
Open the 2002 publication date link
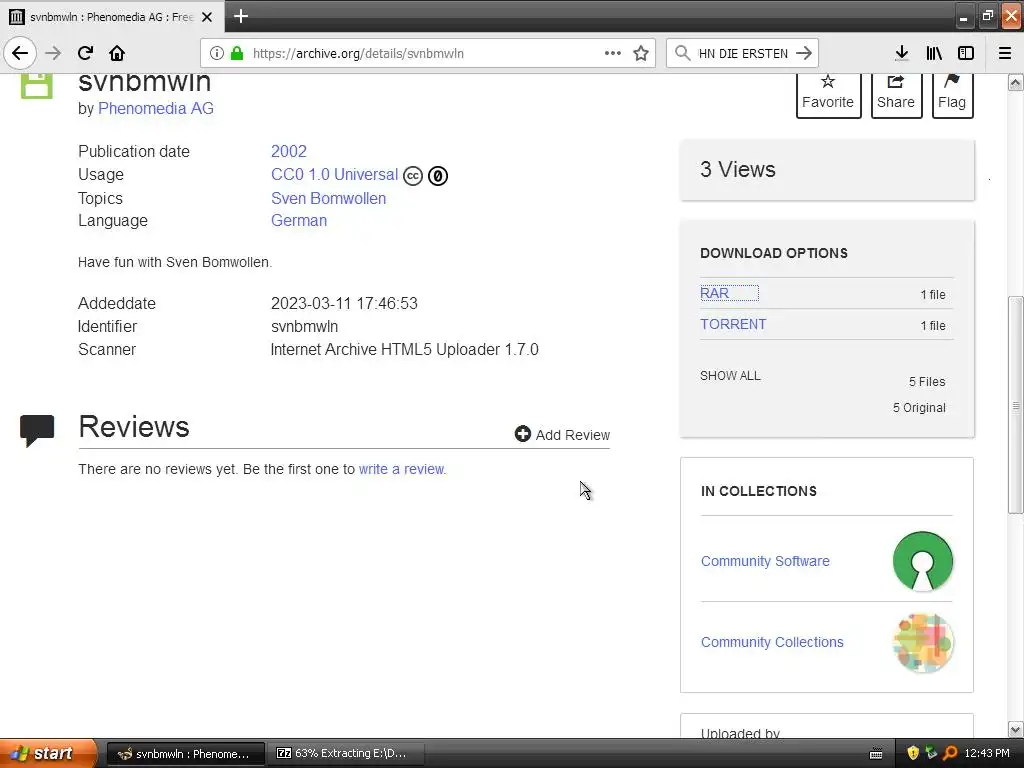pyautogui.click(x=289, y=152)
